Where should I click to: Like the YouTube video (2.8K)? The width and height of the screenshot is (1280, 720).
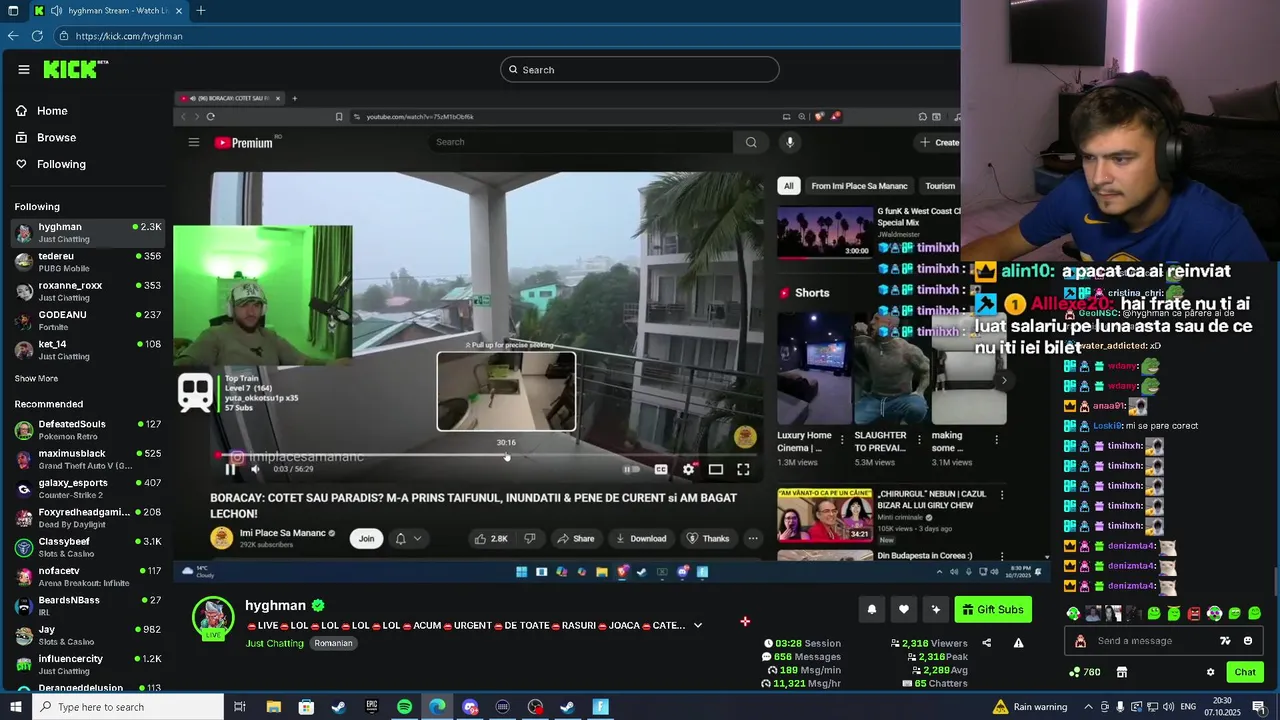click(x=491, y=538)
